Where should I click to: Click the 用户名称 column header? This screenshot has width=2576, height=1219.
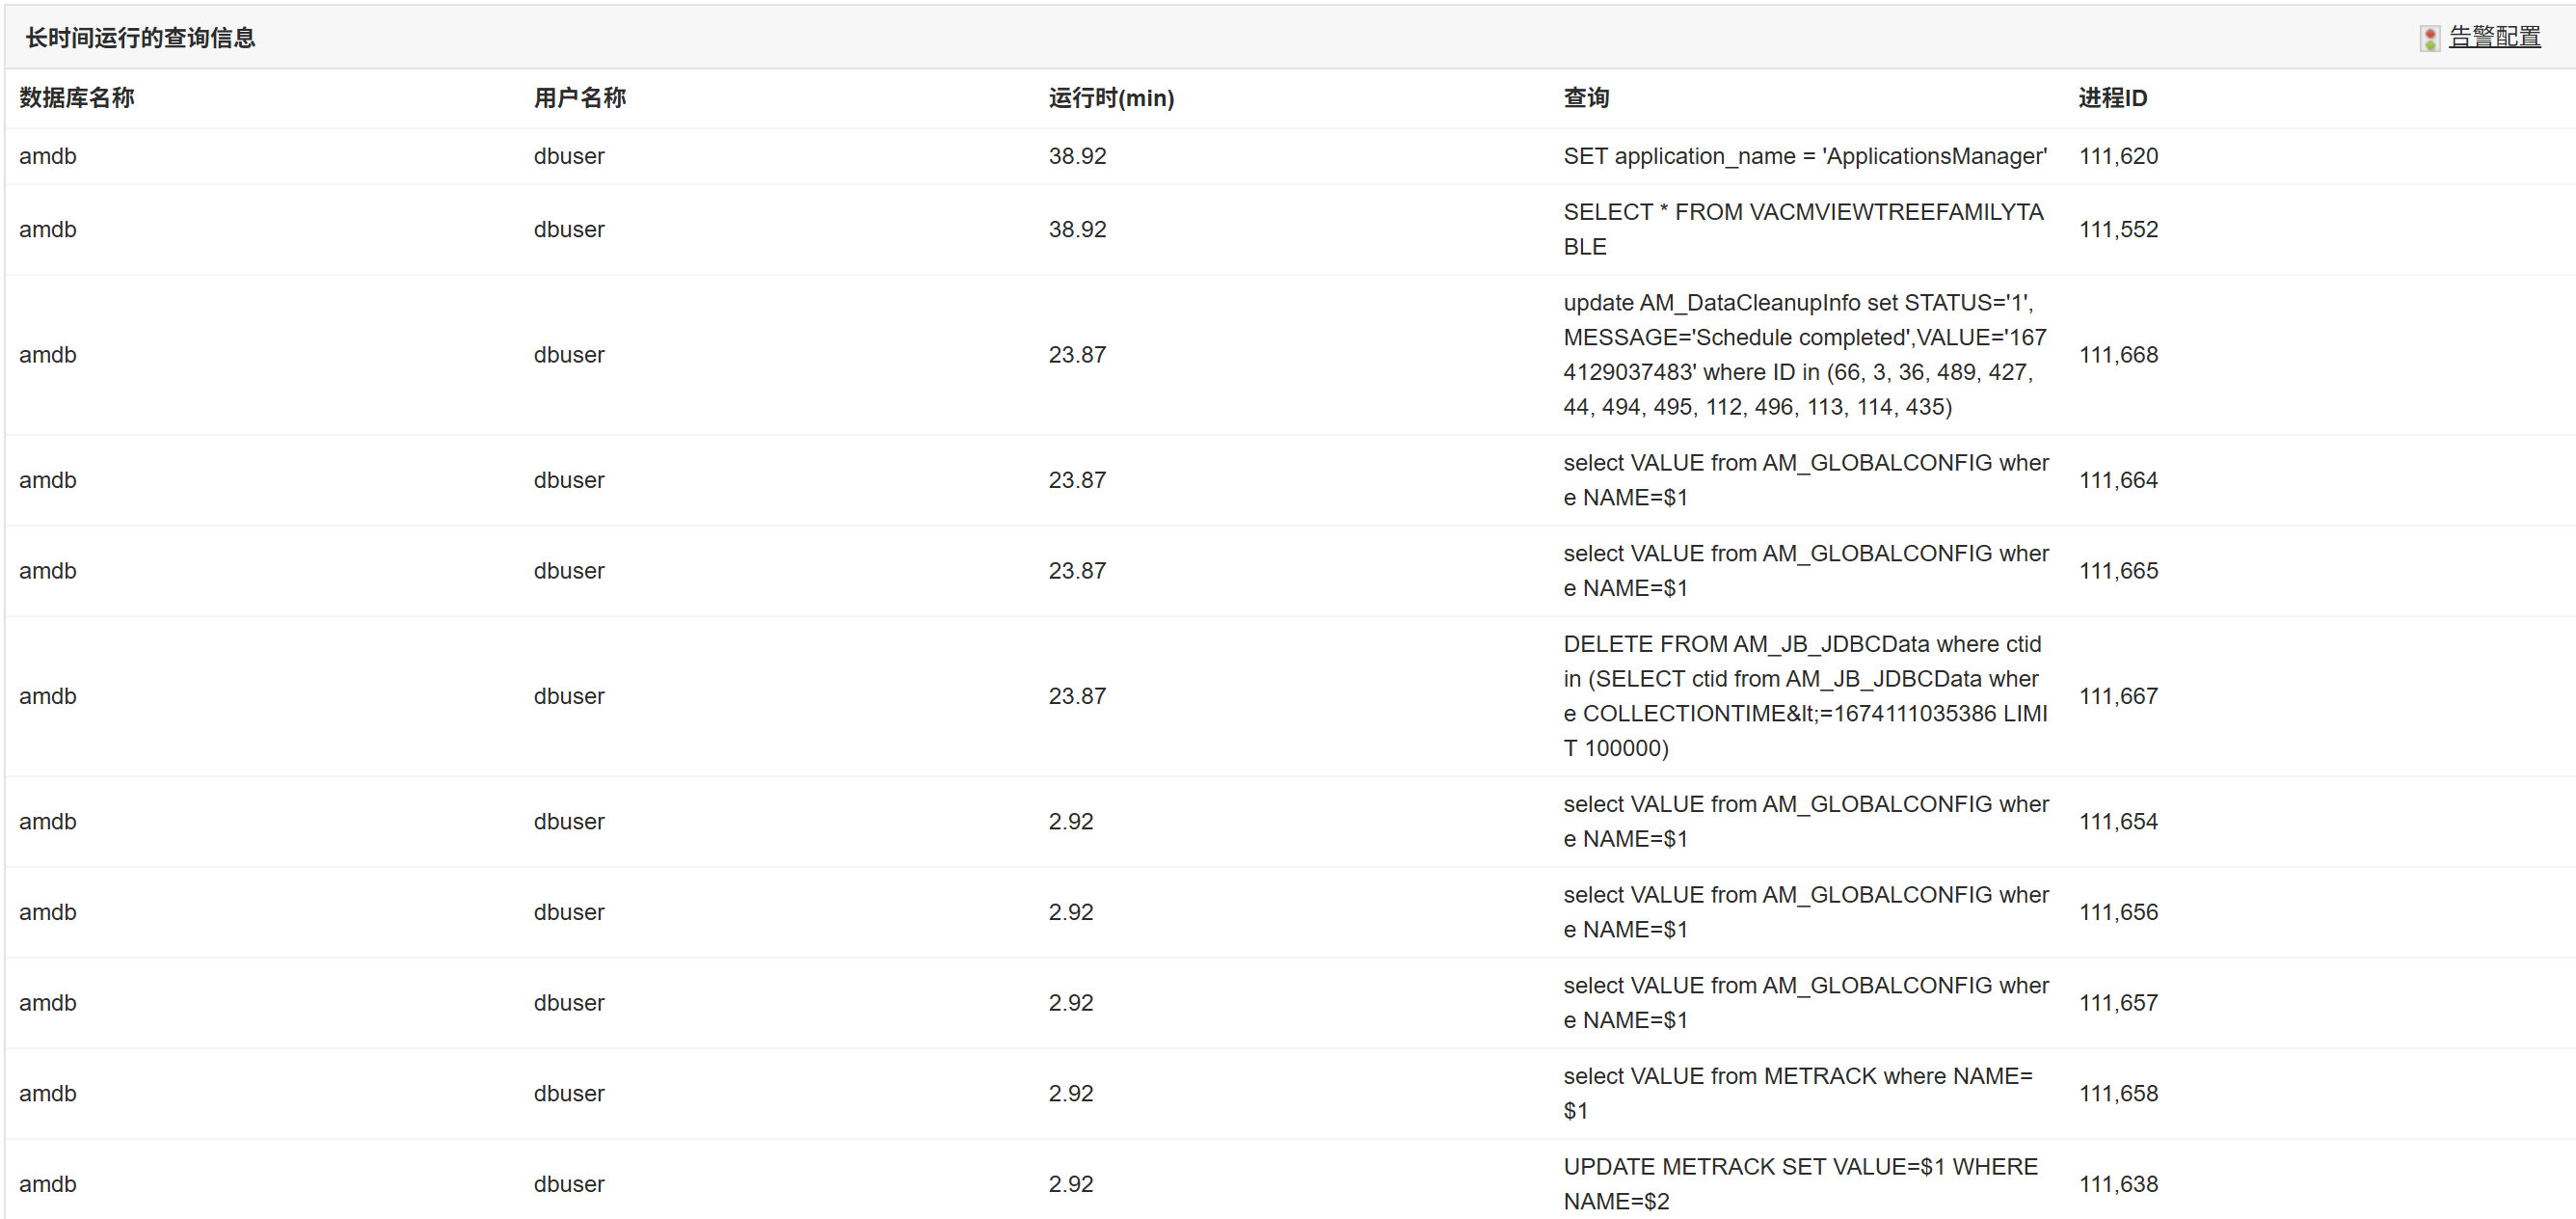pos(579,98)
